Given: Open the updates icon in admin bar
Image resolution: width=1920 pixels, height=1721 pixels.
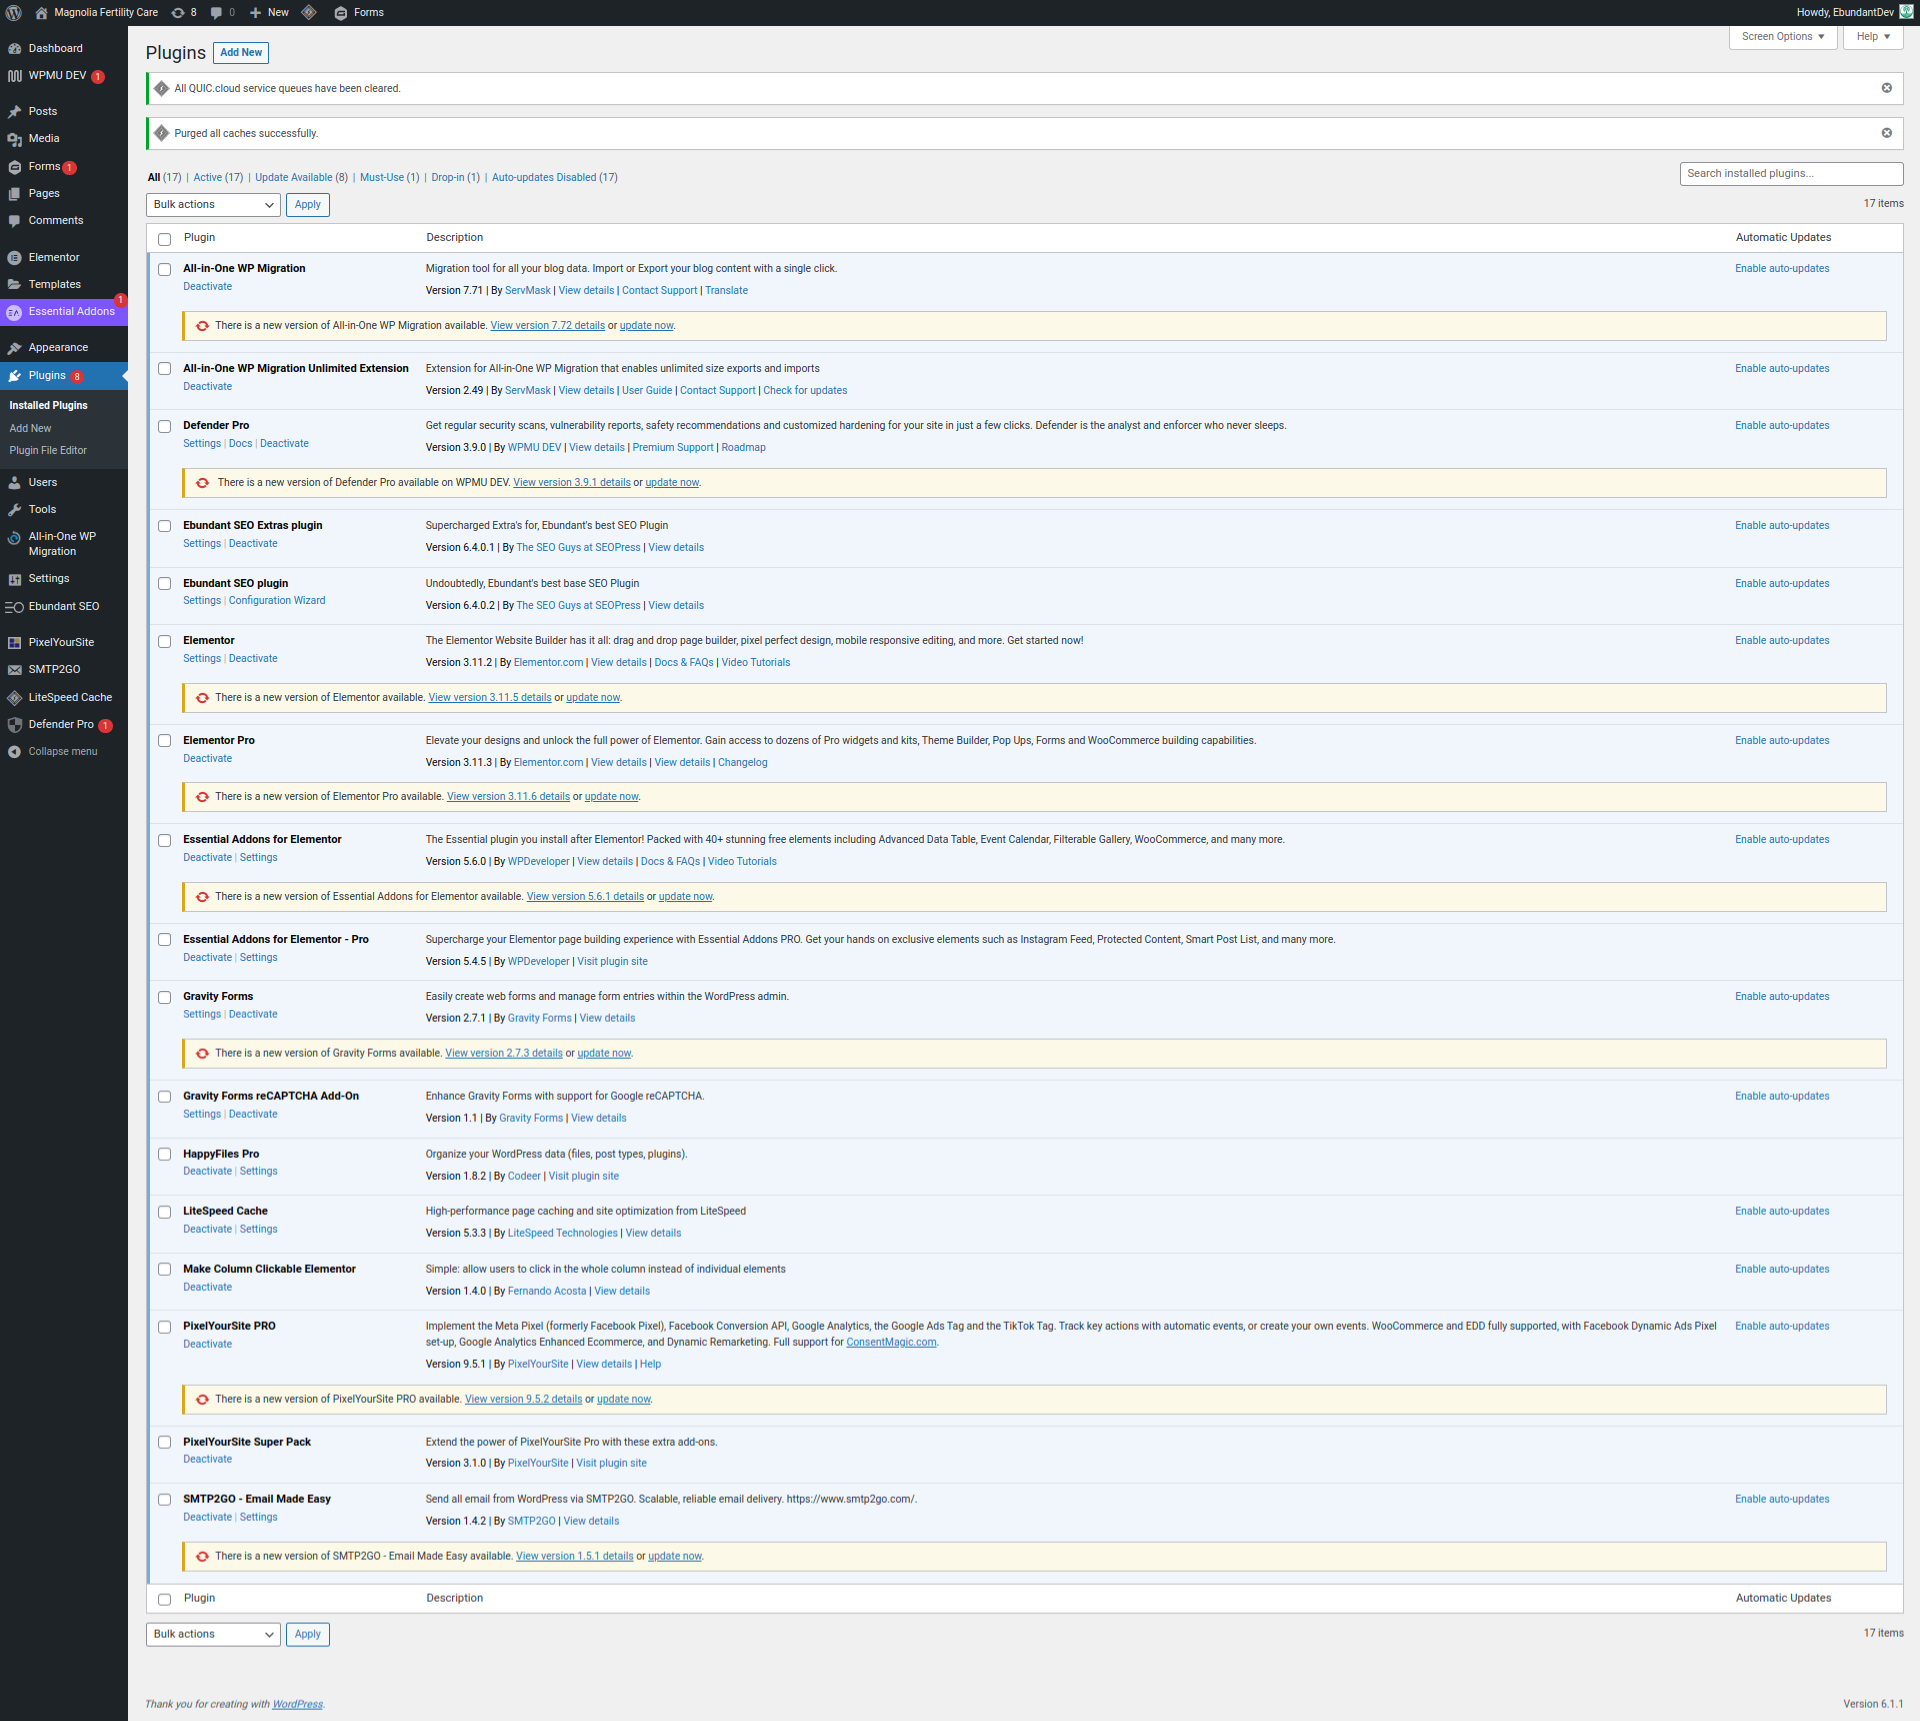Looking at the screenshot, I should pos(178,13).
